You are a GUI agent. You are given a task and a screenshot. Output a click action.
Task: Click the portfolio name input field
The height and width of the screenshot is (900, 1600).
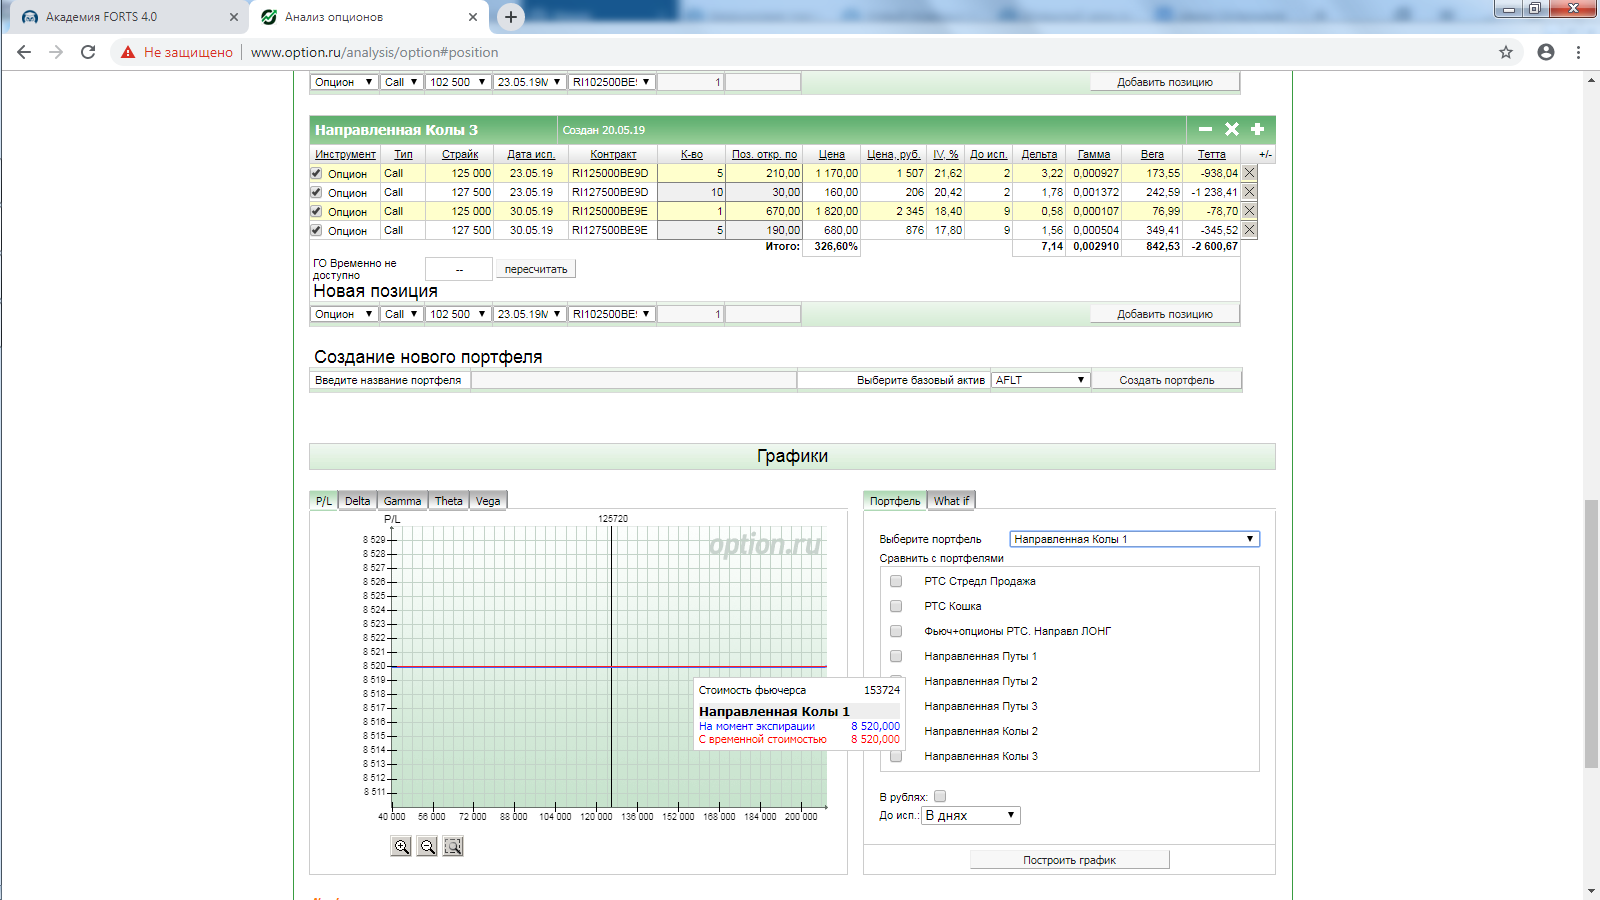point(633,380)
